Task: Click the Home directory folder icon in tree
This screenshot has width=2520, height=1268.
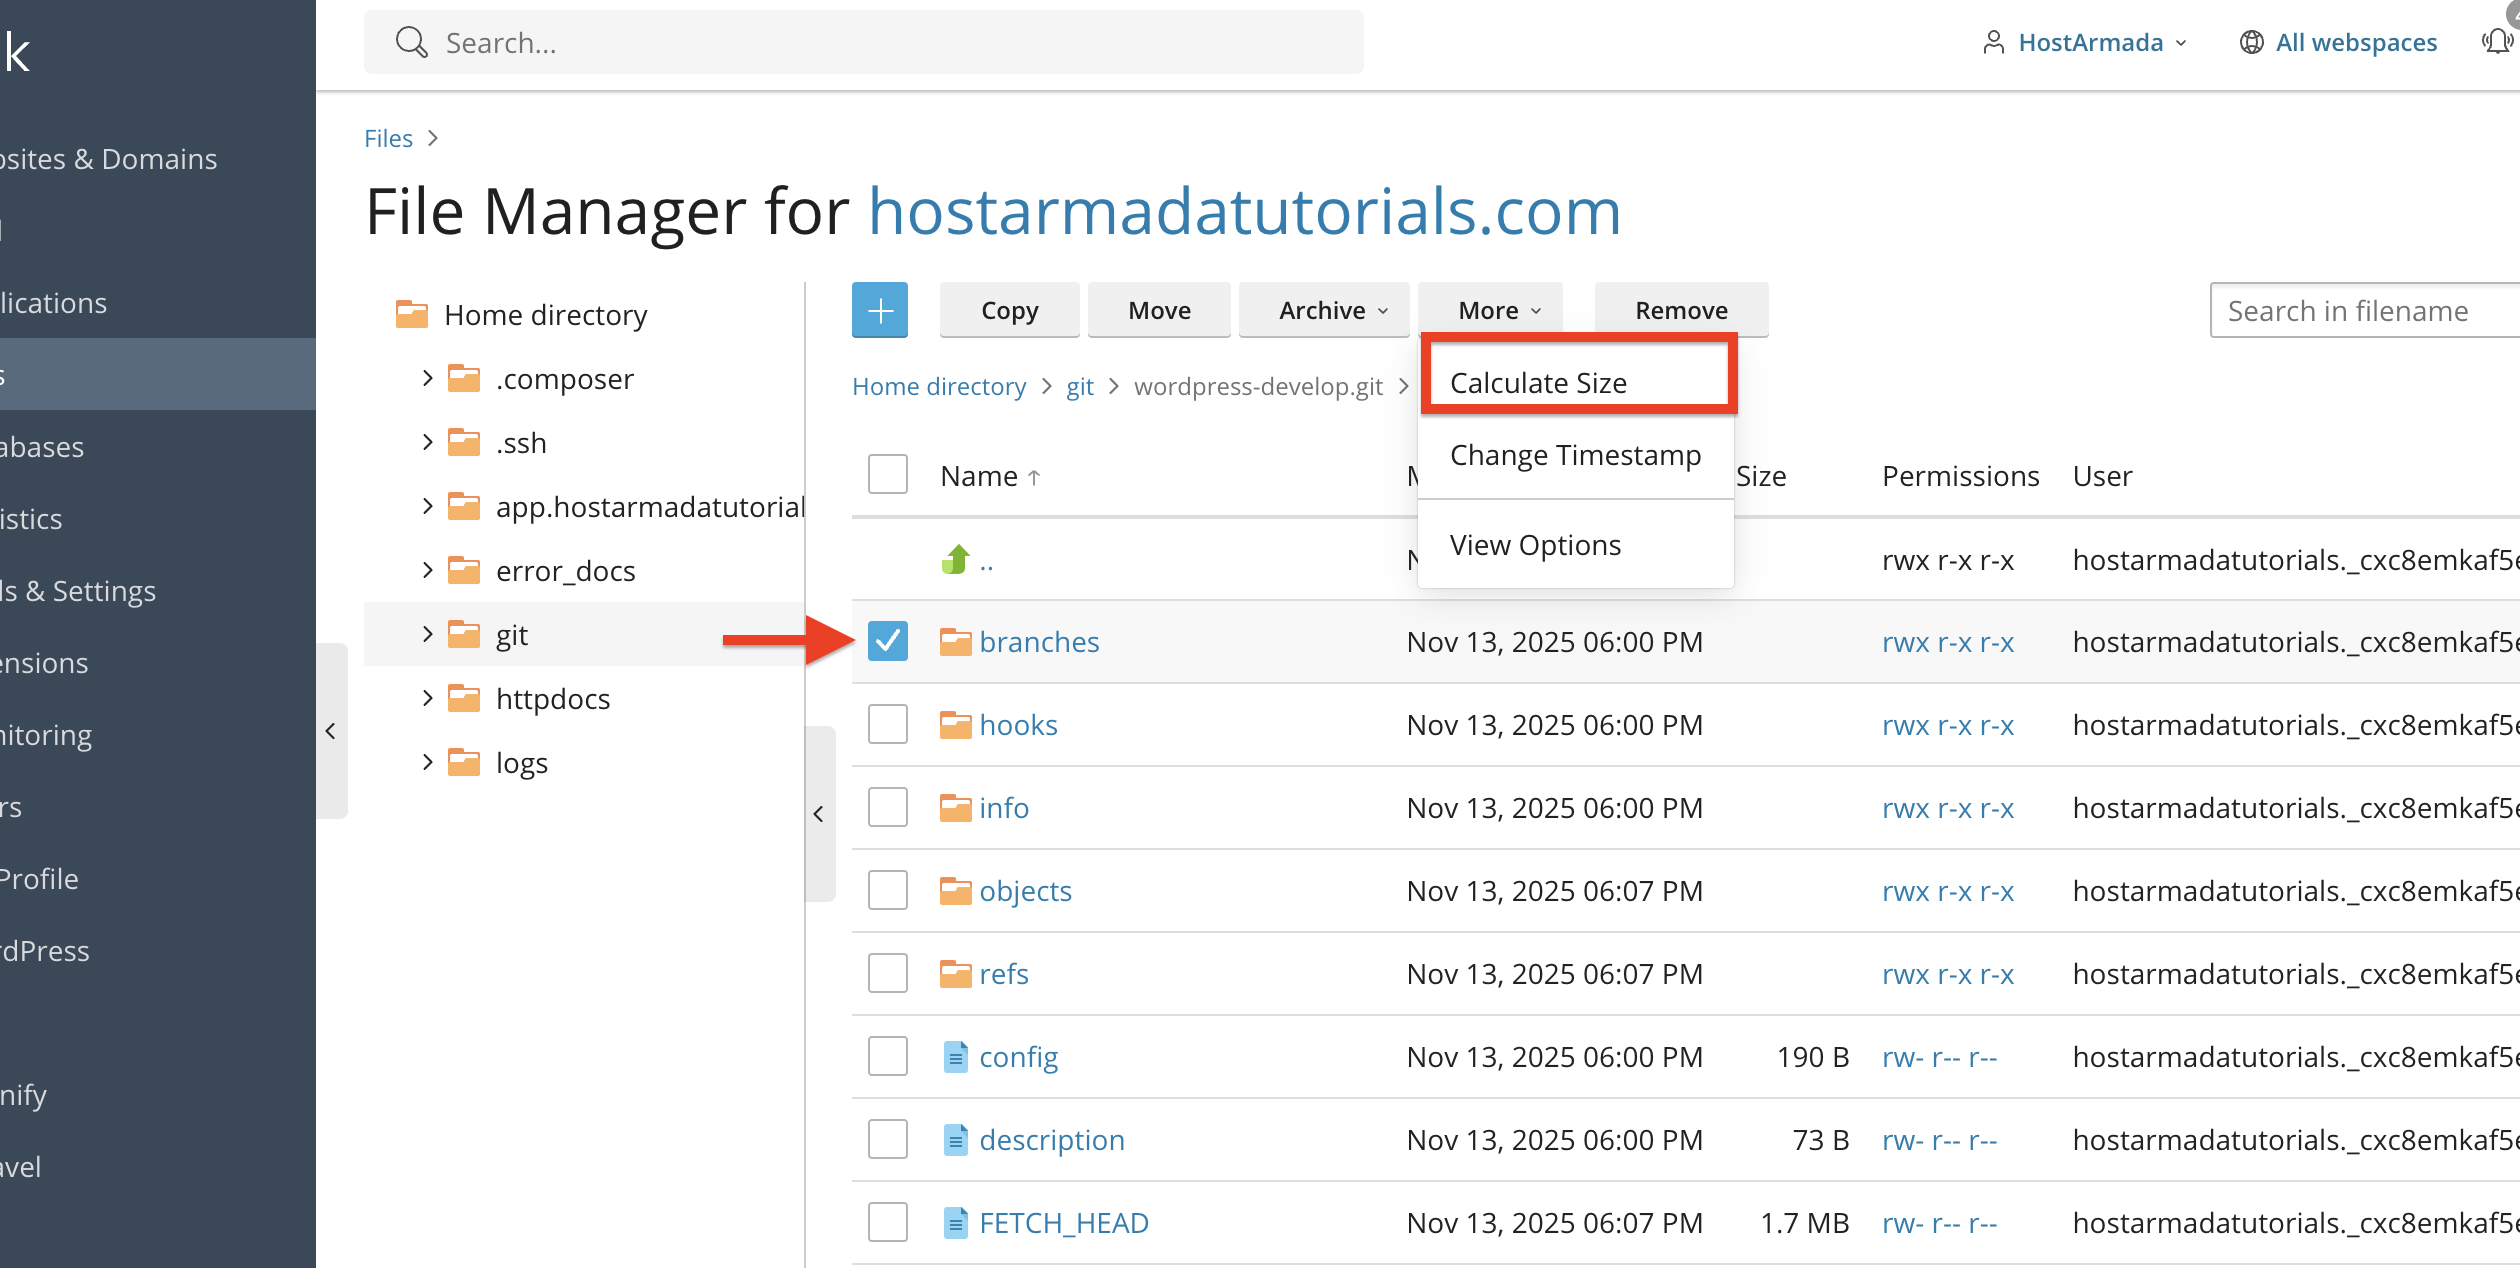Action: tap(412, 315)
